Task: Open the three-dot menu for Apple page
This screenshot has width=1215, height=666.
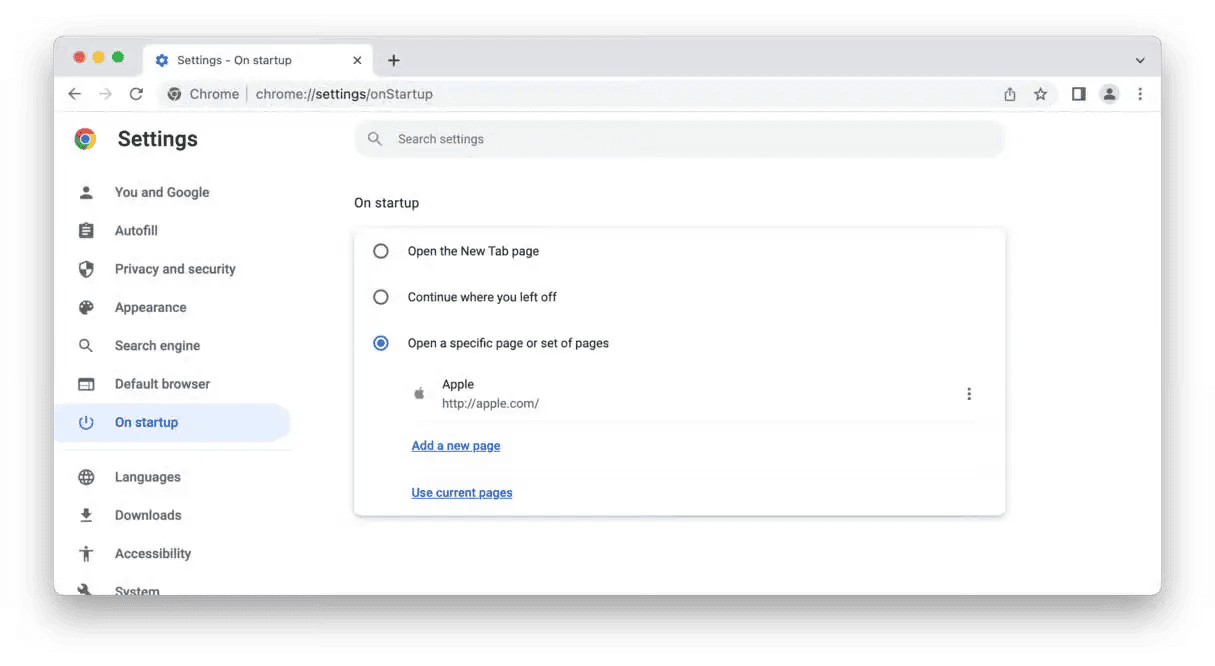Action: 968,394
